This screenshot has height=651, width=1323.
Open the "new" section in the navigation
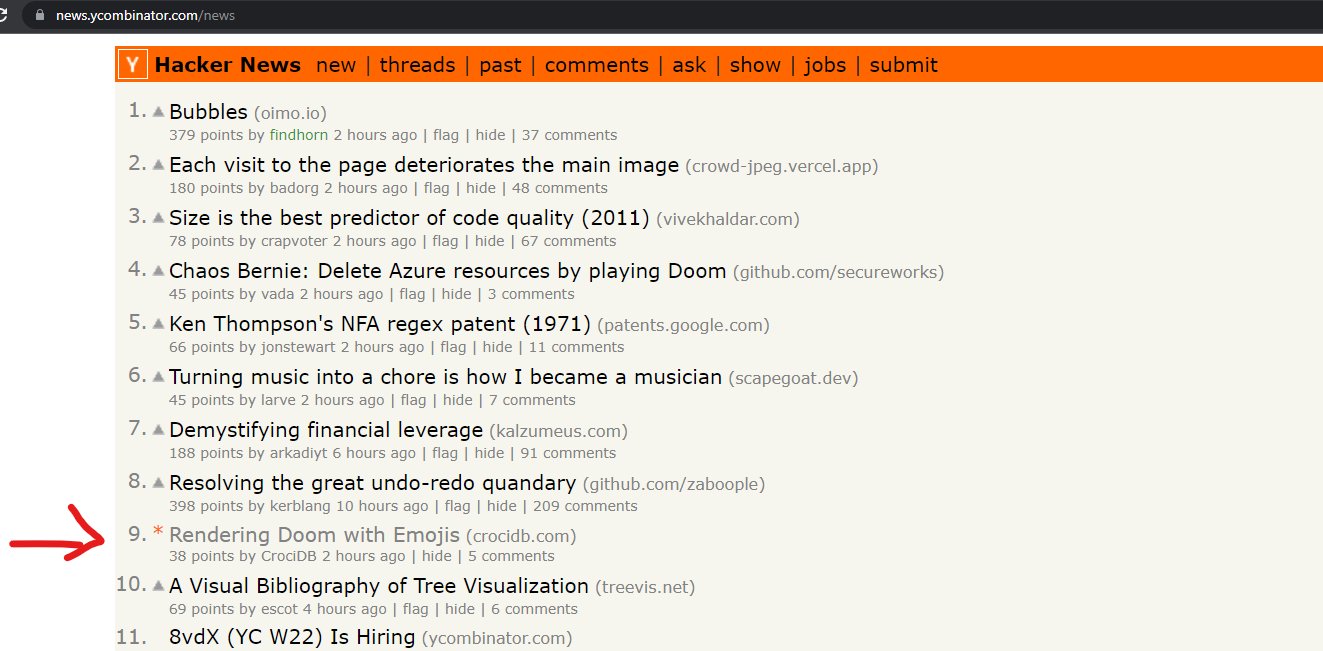click(x=336, y=64)
